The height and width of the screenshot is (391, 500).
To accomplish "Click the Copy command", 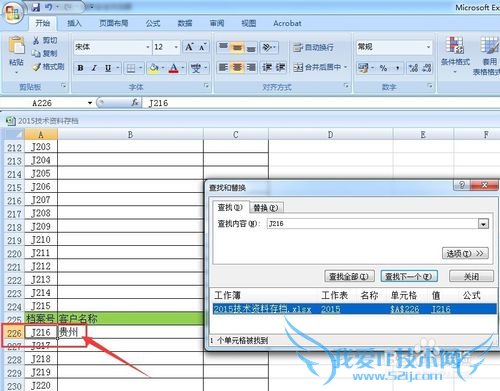I will (x=45, y=53).
